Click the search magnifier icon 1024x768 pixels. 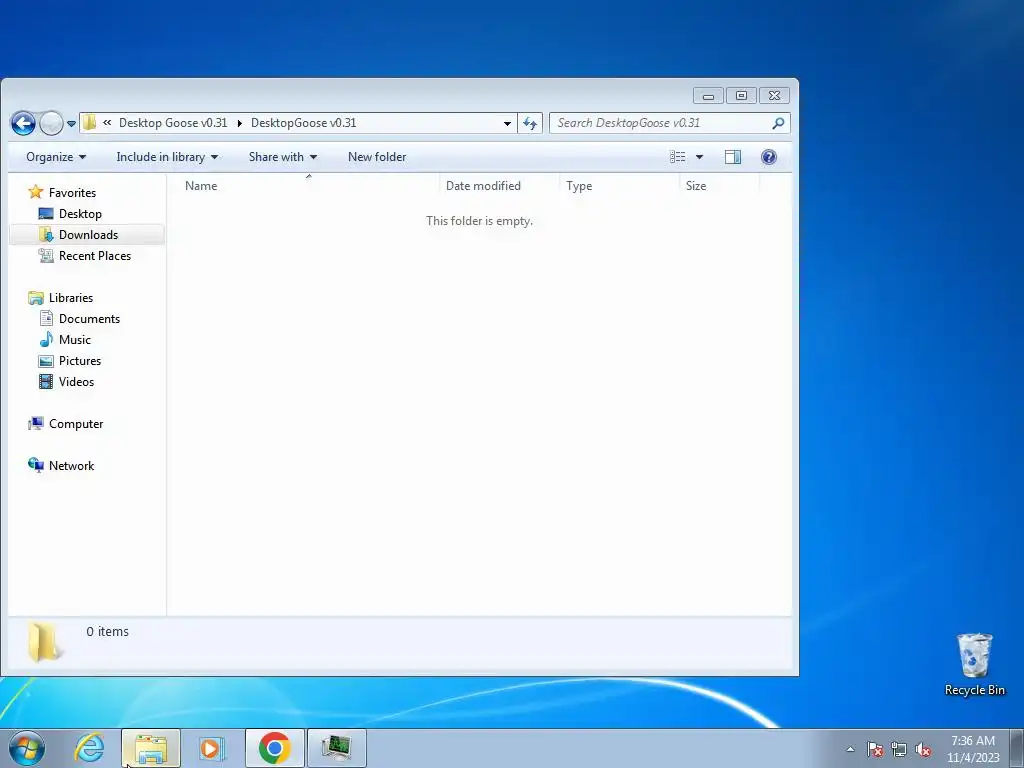coord(778,123)
